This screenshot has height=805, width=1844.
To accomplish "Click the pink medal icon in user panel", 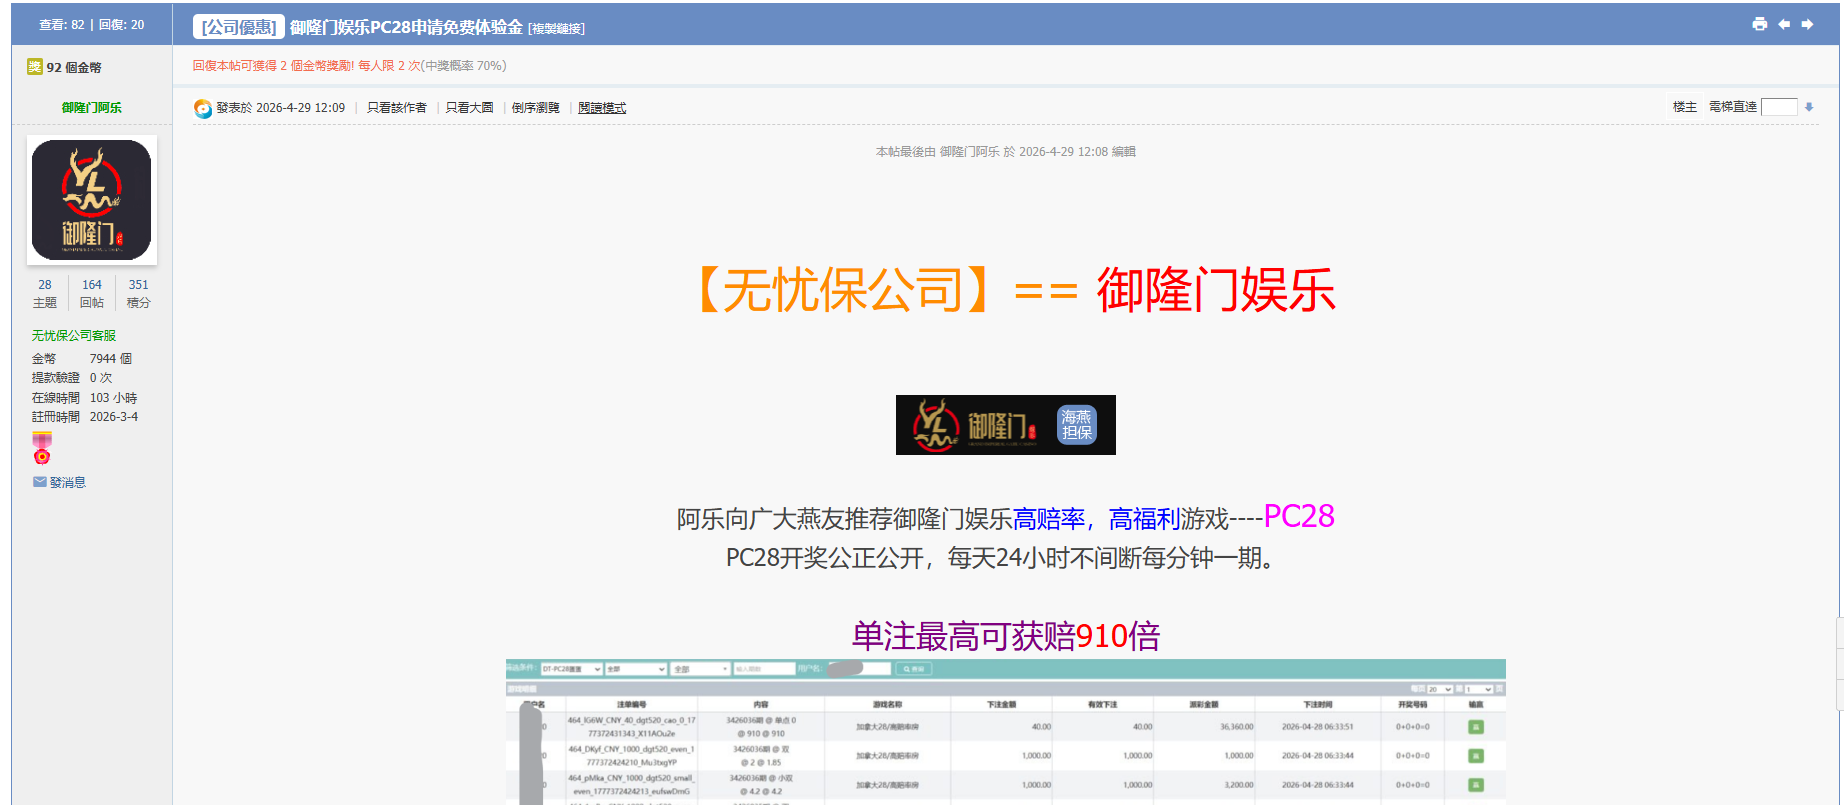I will (42, 449).
